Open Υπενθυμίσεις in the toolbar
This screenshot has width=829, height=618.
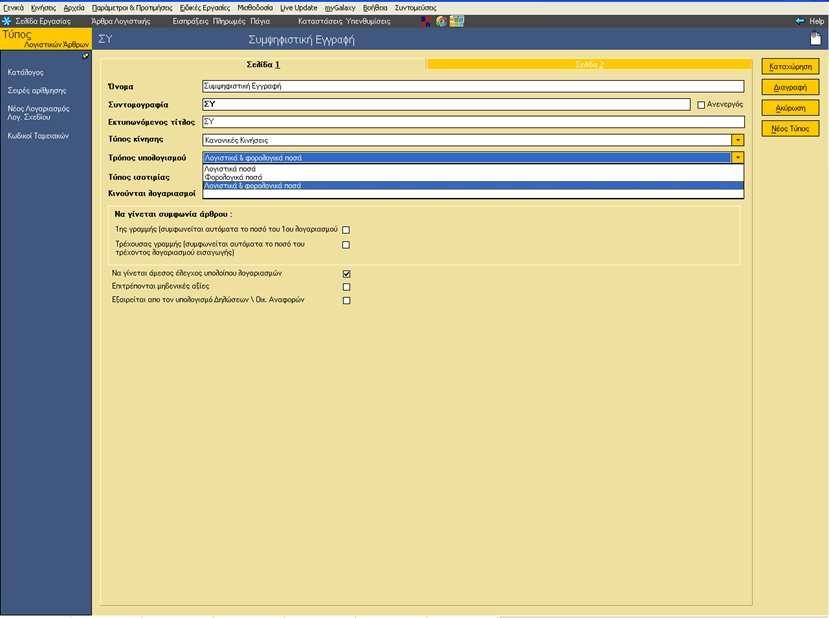click(x=368, y=21)
